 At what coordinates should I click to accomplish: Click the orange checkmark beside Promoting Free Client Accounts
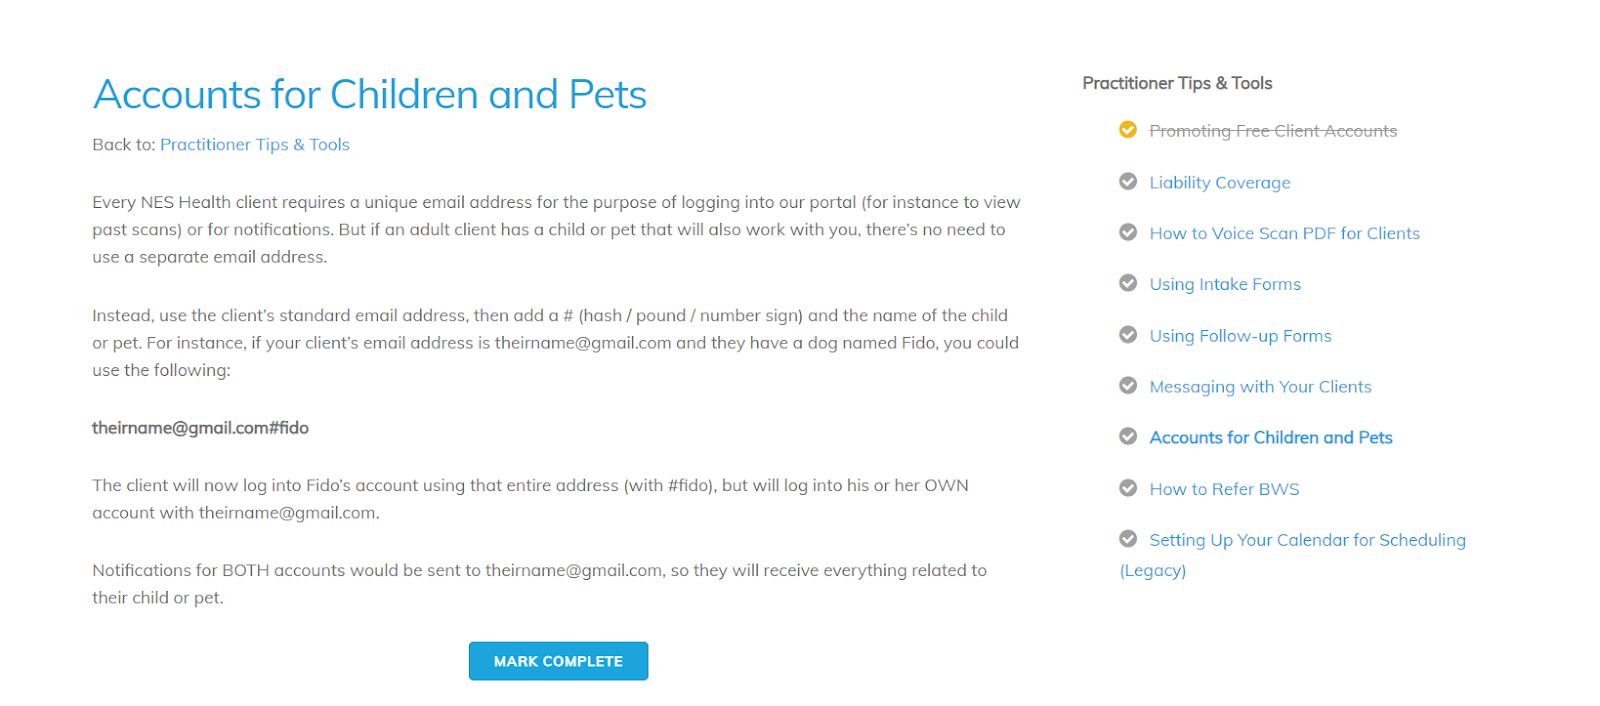coord(1128,130)
